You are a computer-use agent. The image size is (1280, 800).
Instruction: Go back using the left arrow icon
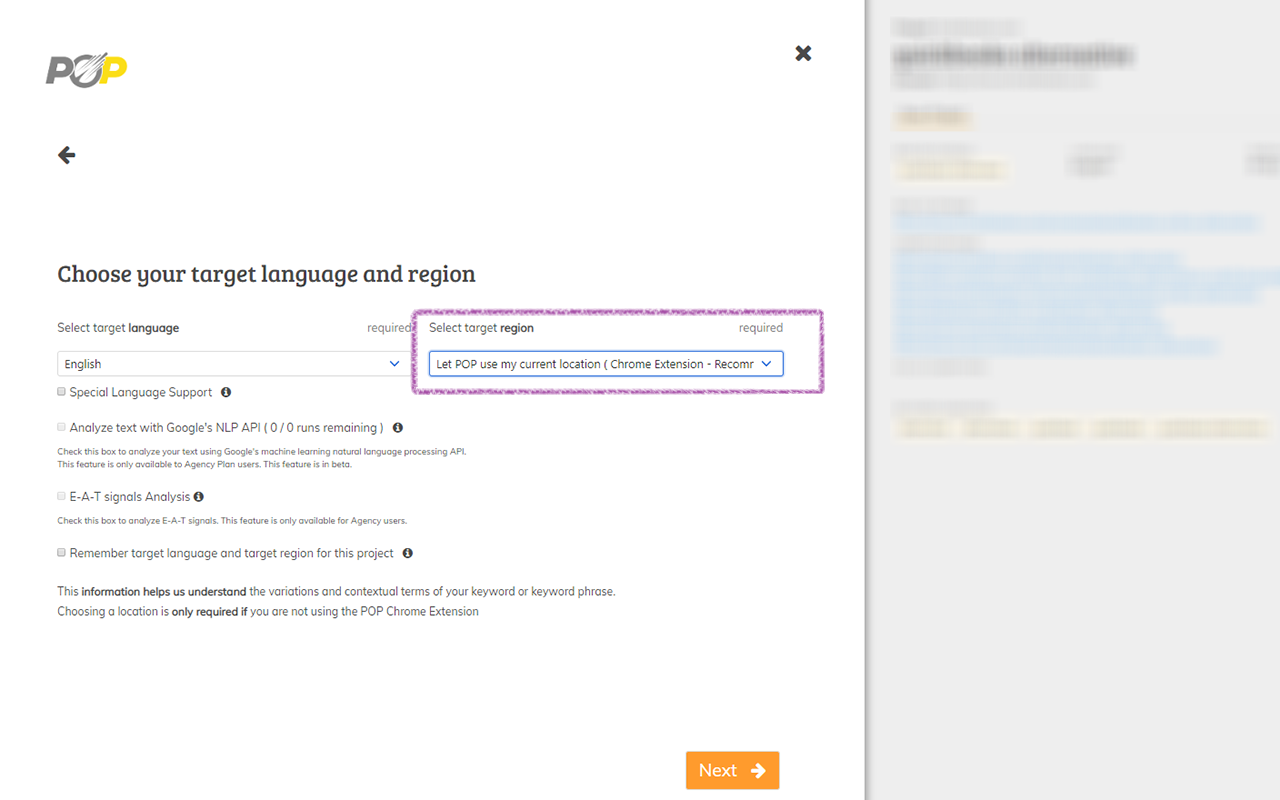[67, 155]
